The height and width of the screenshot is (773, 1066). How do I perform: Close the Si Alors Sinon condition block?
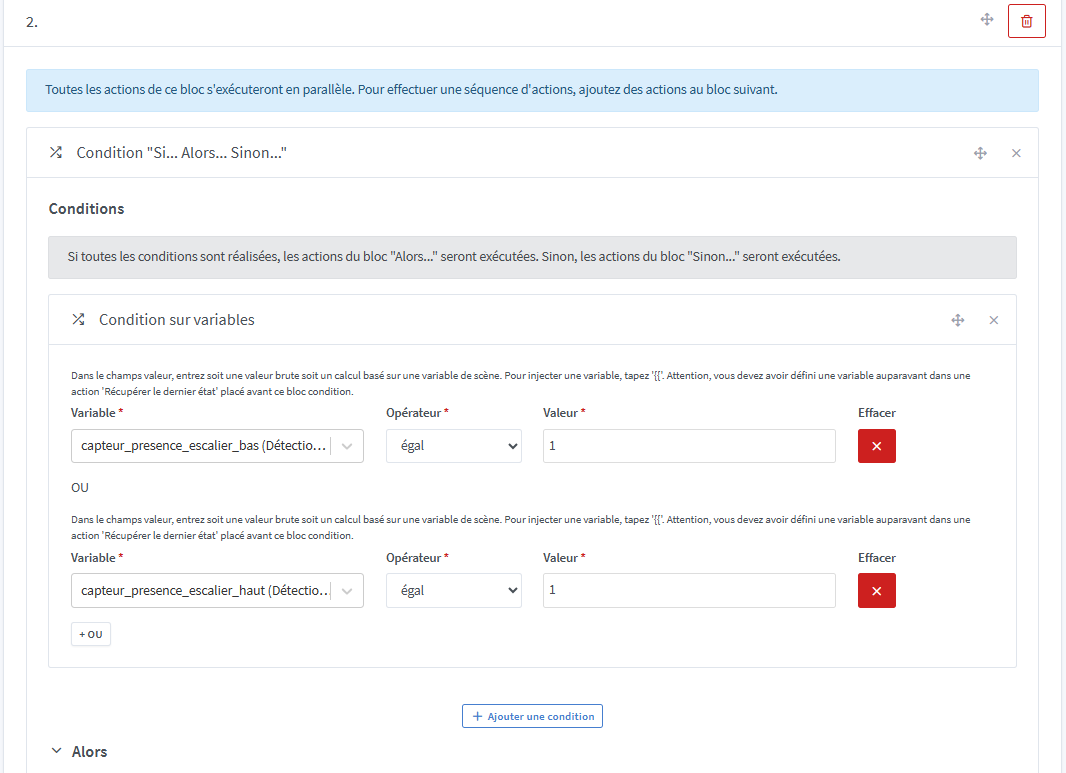[1016, 153]
